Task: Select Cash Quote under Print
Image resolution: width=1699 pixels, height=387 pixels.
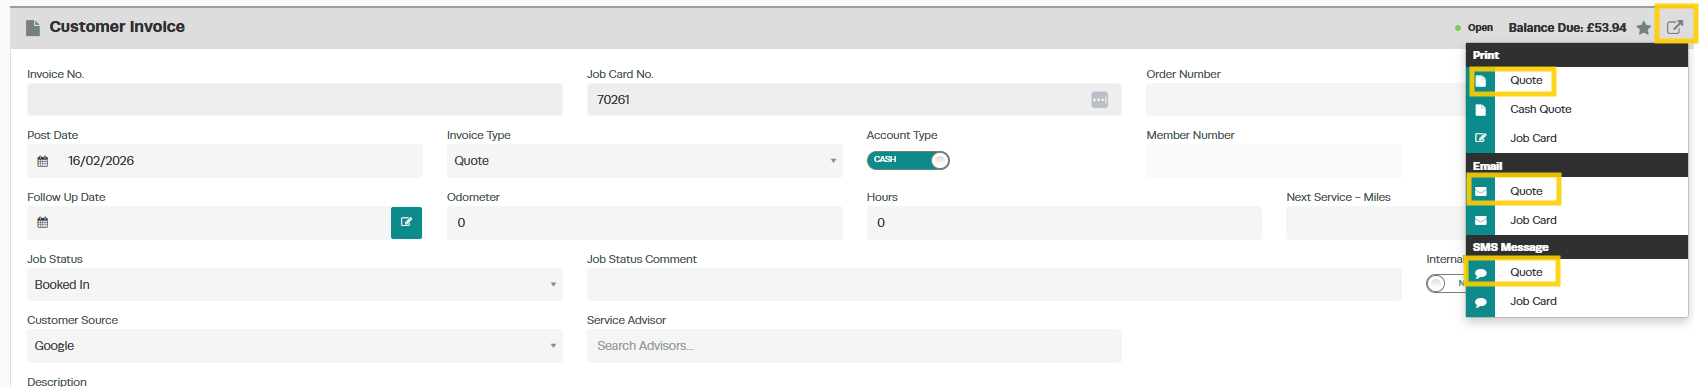Action: (x=1540, y=110)
